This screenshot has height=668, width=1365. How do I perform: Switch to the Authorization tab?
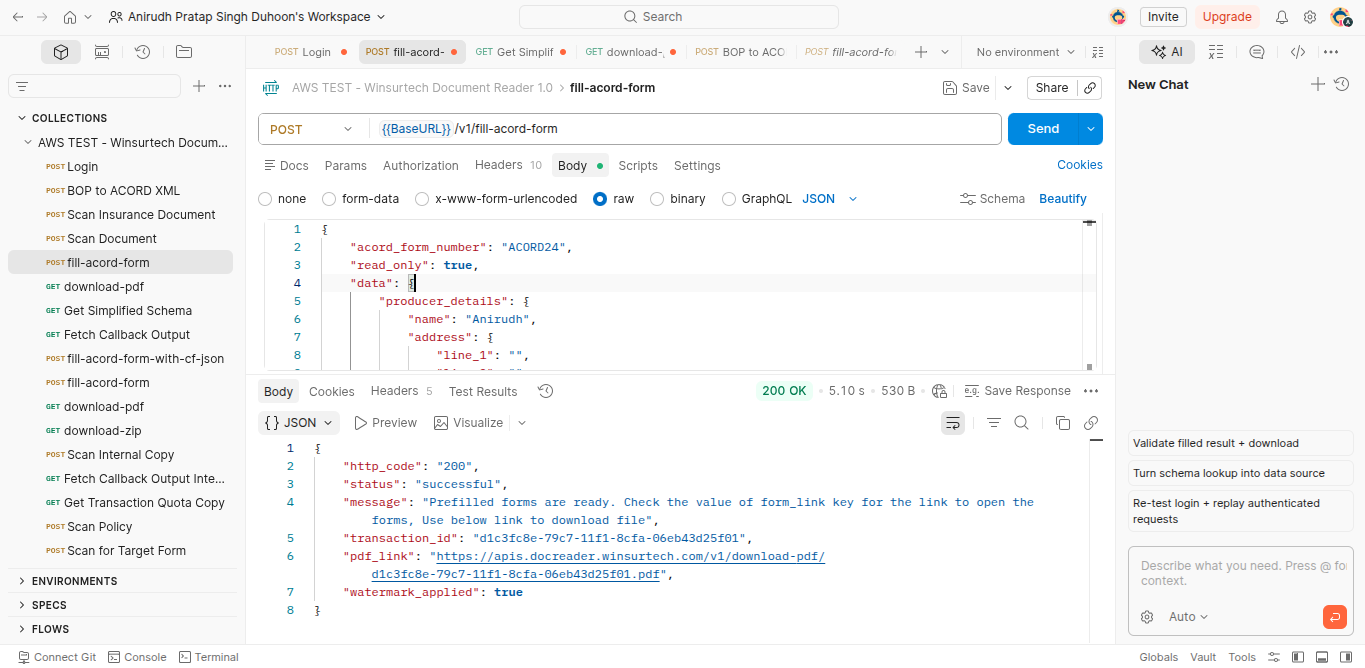(421, 166)
